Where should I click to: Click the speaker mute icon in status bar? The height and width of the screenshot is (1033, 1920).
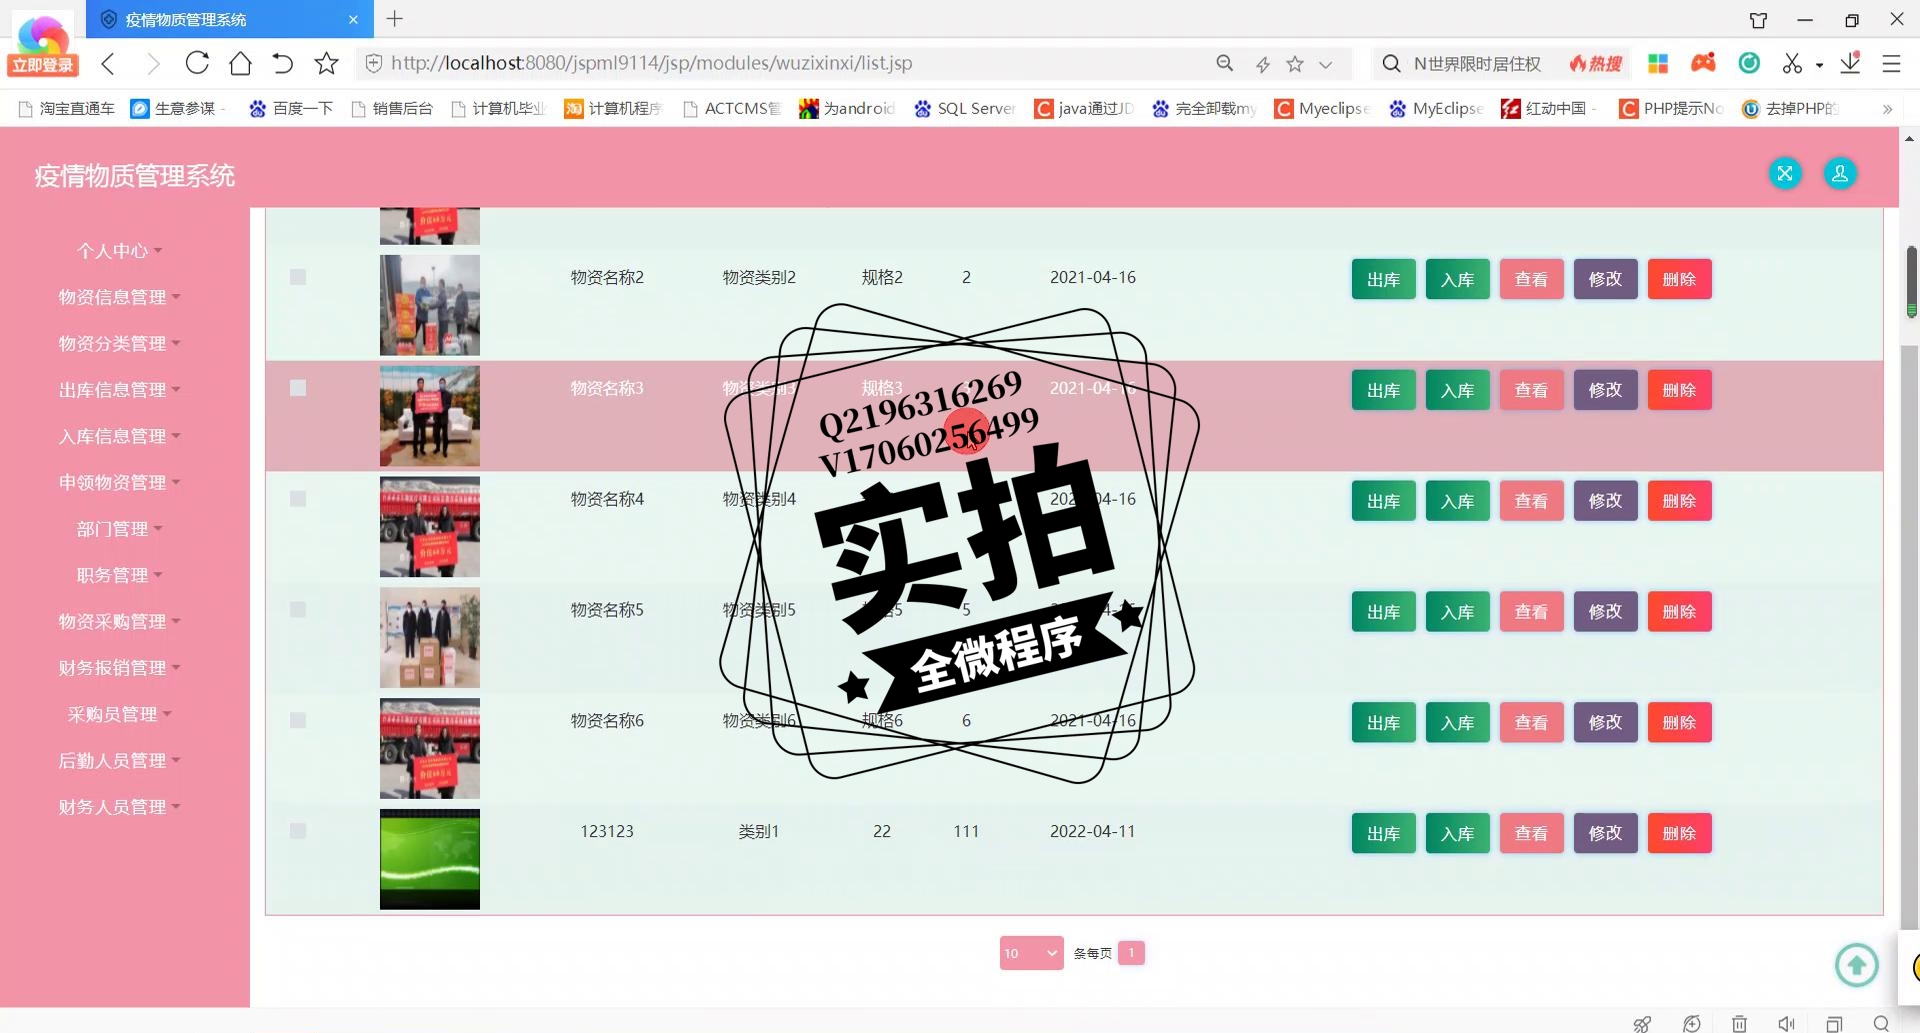[1786, 1023]
